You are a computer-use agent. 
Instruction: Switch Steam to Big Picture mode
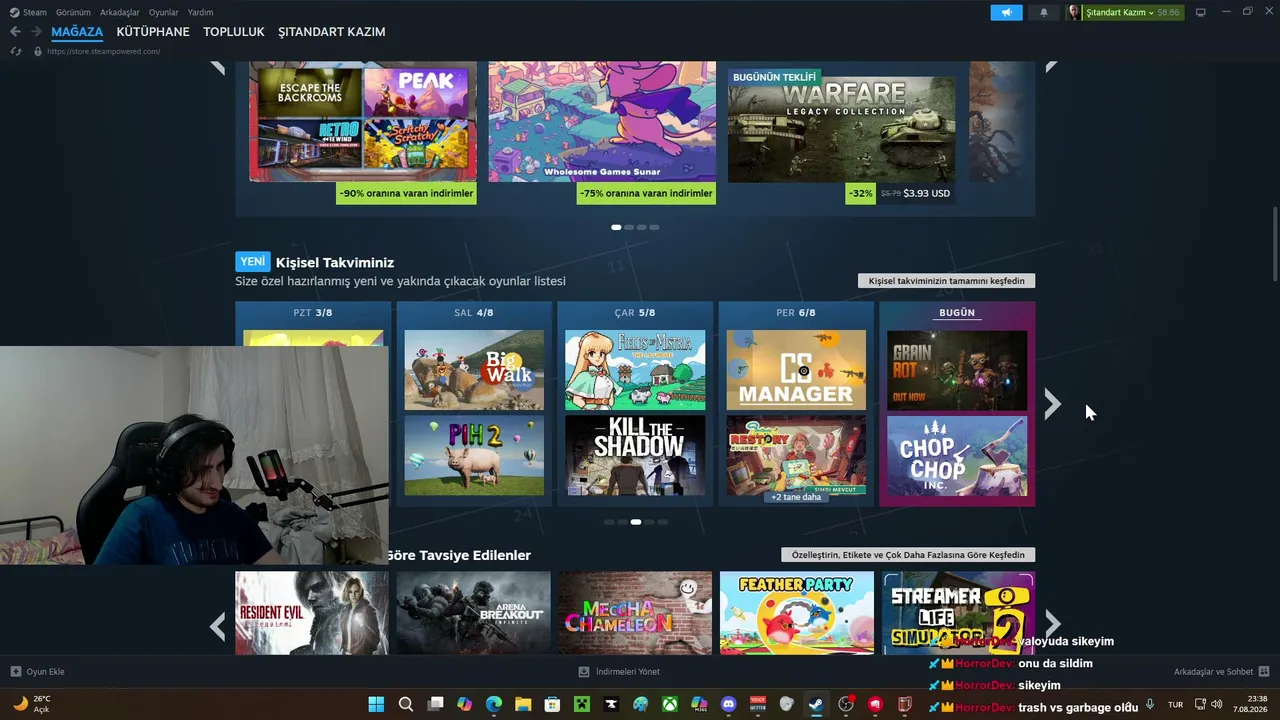[1200, 12]
